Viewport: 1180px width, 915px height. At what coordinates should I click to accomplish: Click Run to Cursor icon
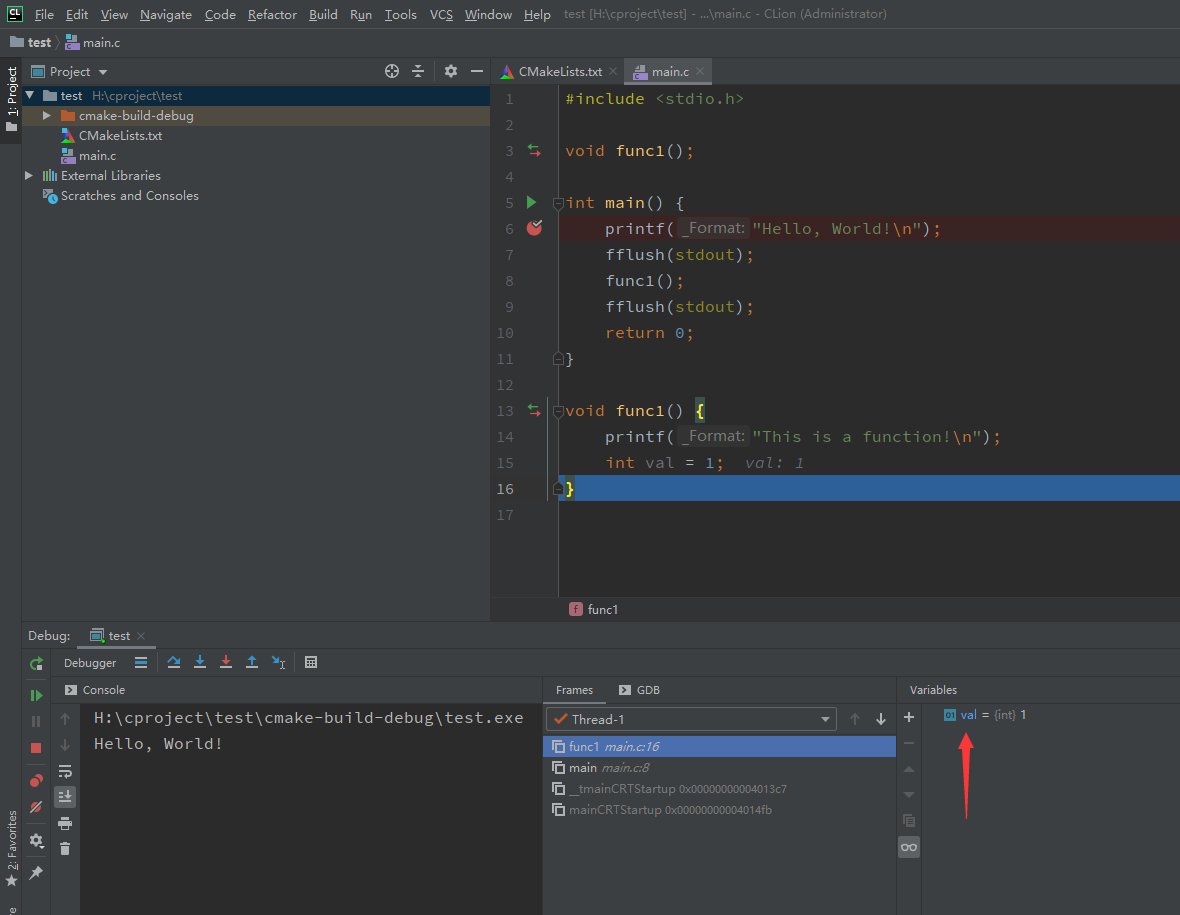tap(279, 662)
